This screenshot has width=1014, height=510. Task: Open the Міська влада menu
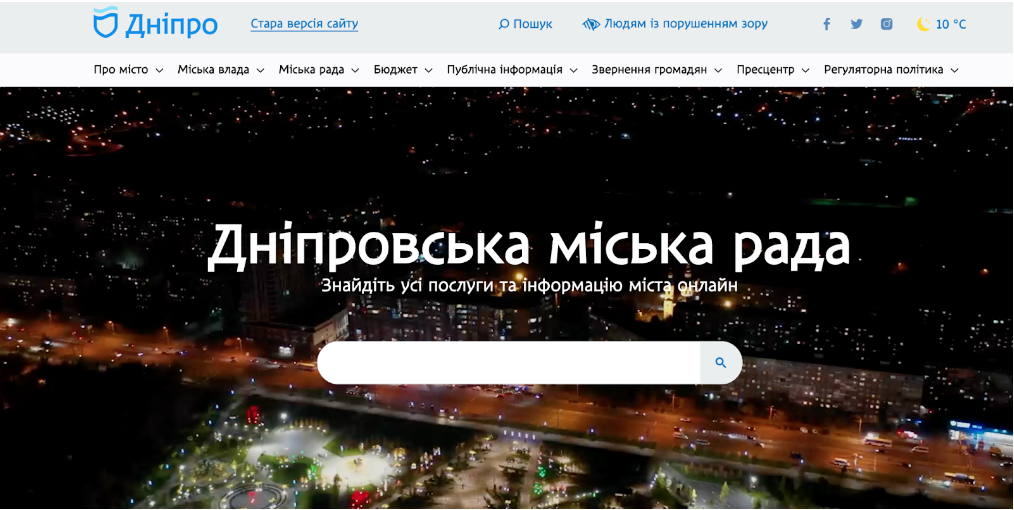(x=213, y=70)
